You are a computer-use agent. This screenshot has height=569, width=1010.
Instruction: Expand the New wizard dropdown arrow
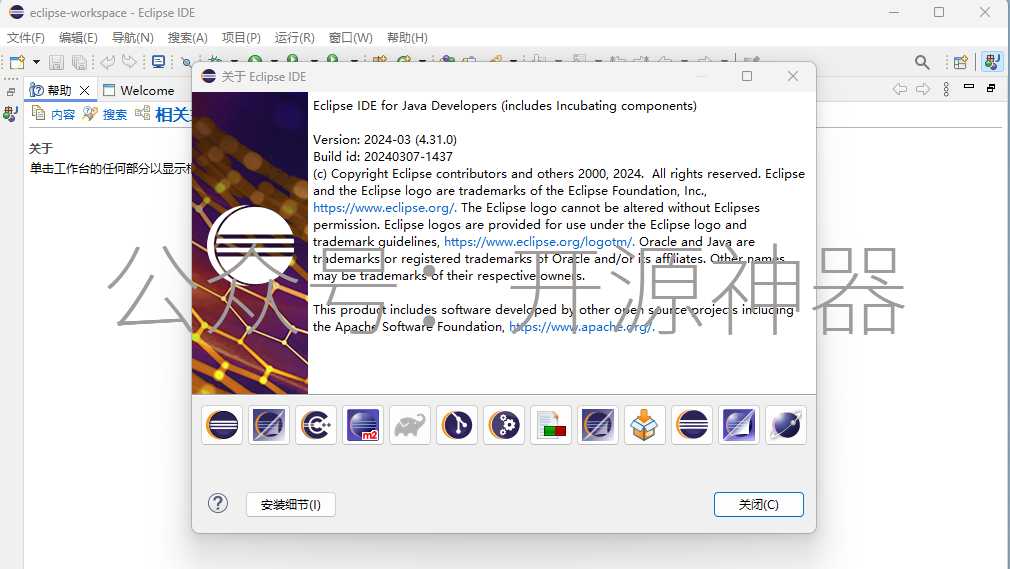[x=36, y=62]
